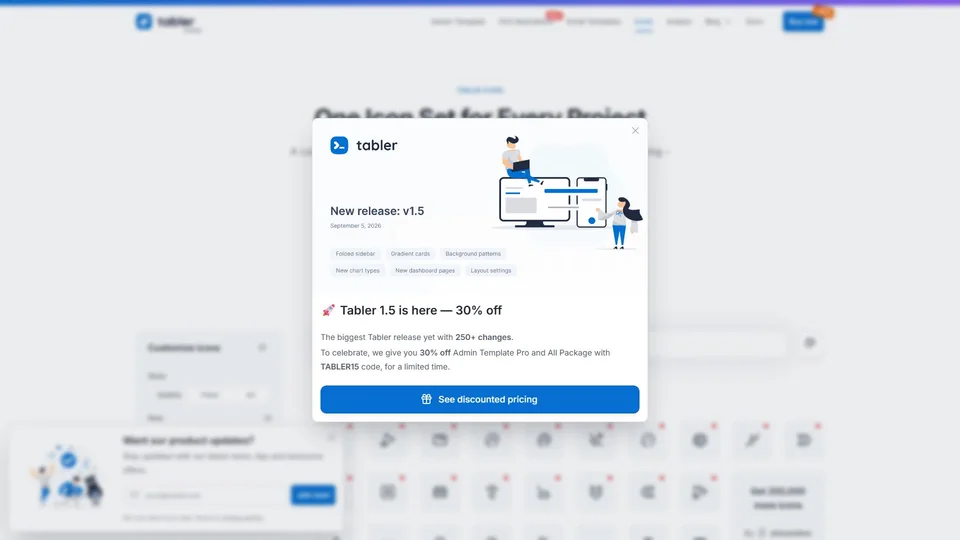Screen dimensions: 960x540
Task: Click the 250+ changes bold text
Action: 483,337
